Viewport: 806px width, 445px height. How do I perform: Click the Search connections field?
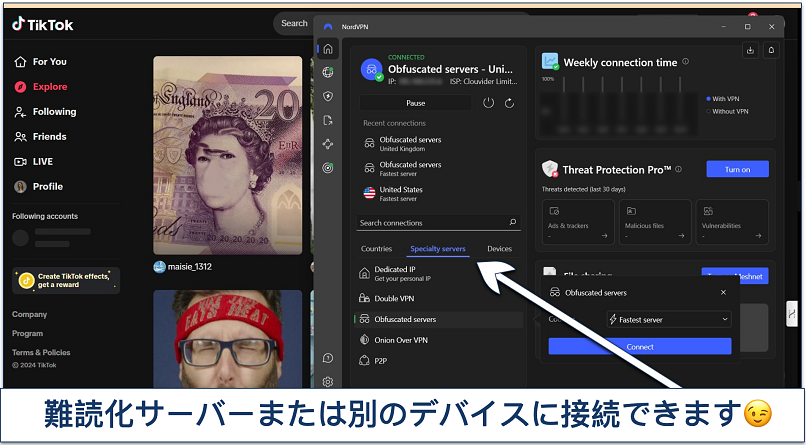click(x=432, y=223)
